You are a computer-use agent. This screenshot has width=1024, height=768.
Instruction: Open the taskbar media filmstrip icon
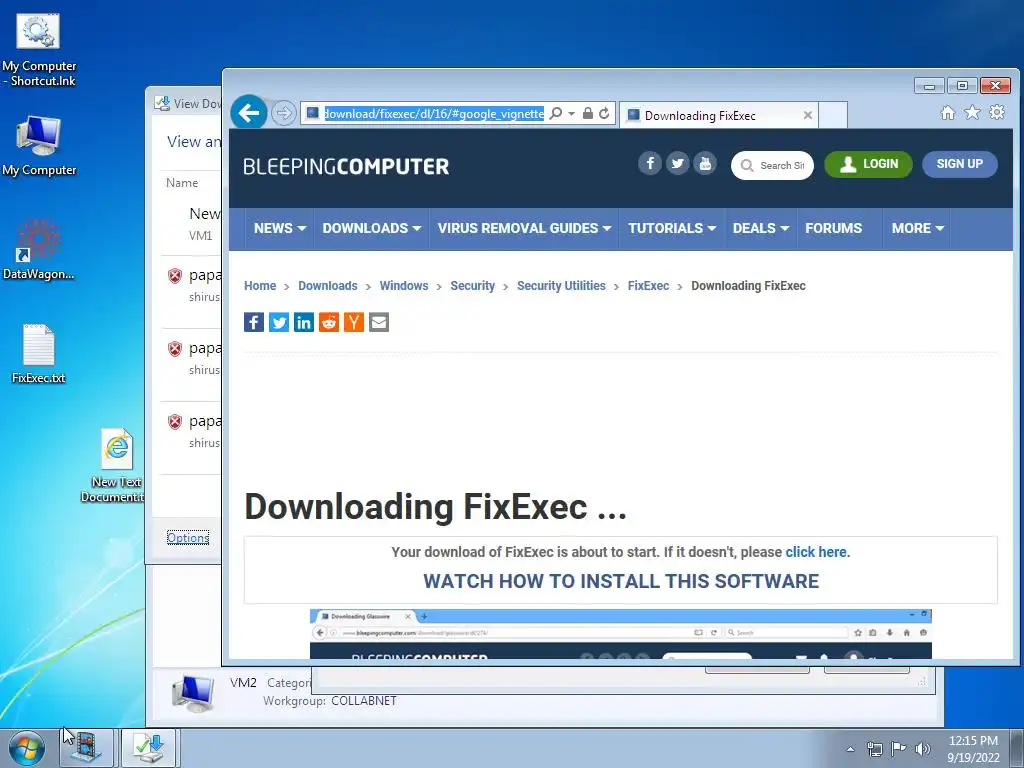[87, 748]
